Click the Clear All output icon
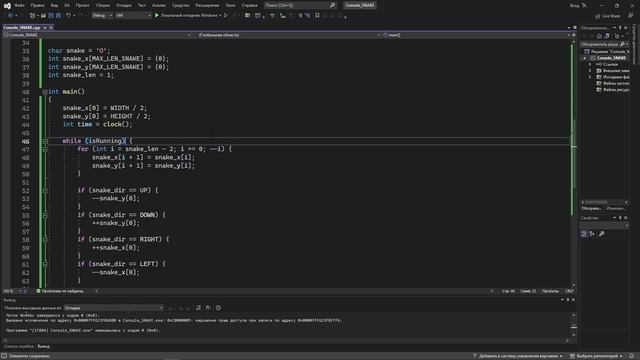640x360 pixels. (198, 308)
